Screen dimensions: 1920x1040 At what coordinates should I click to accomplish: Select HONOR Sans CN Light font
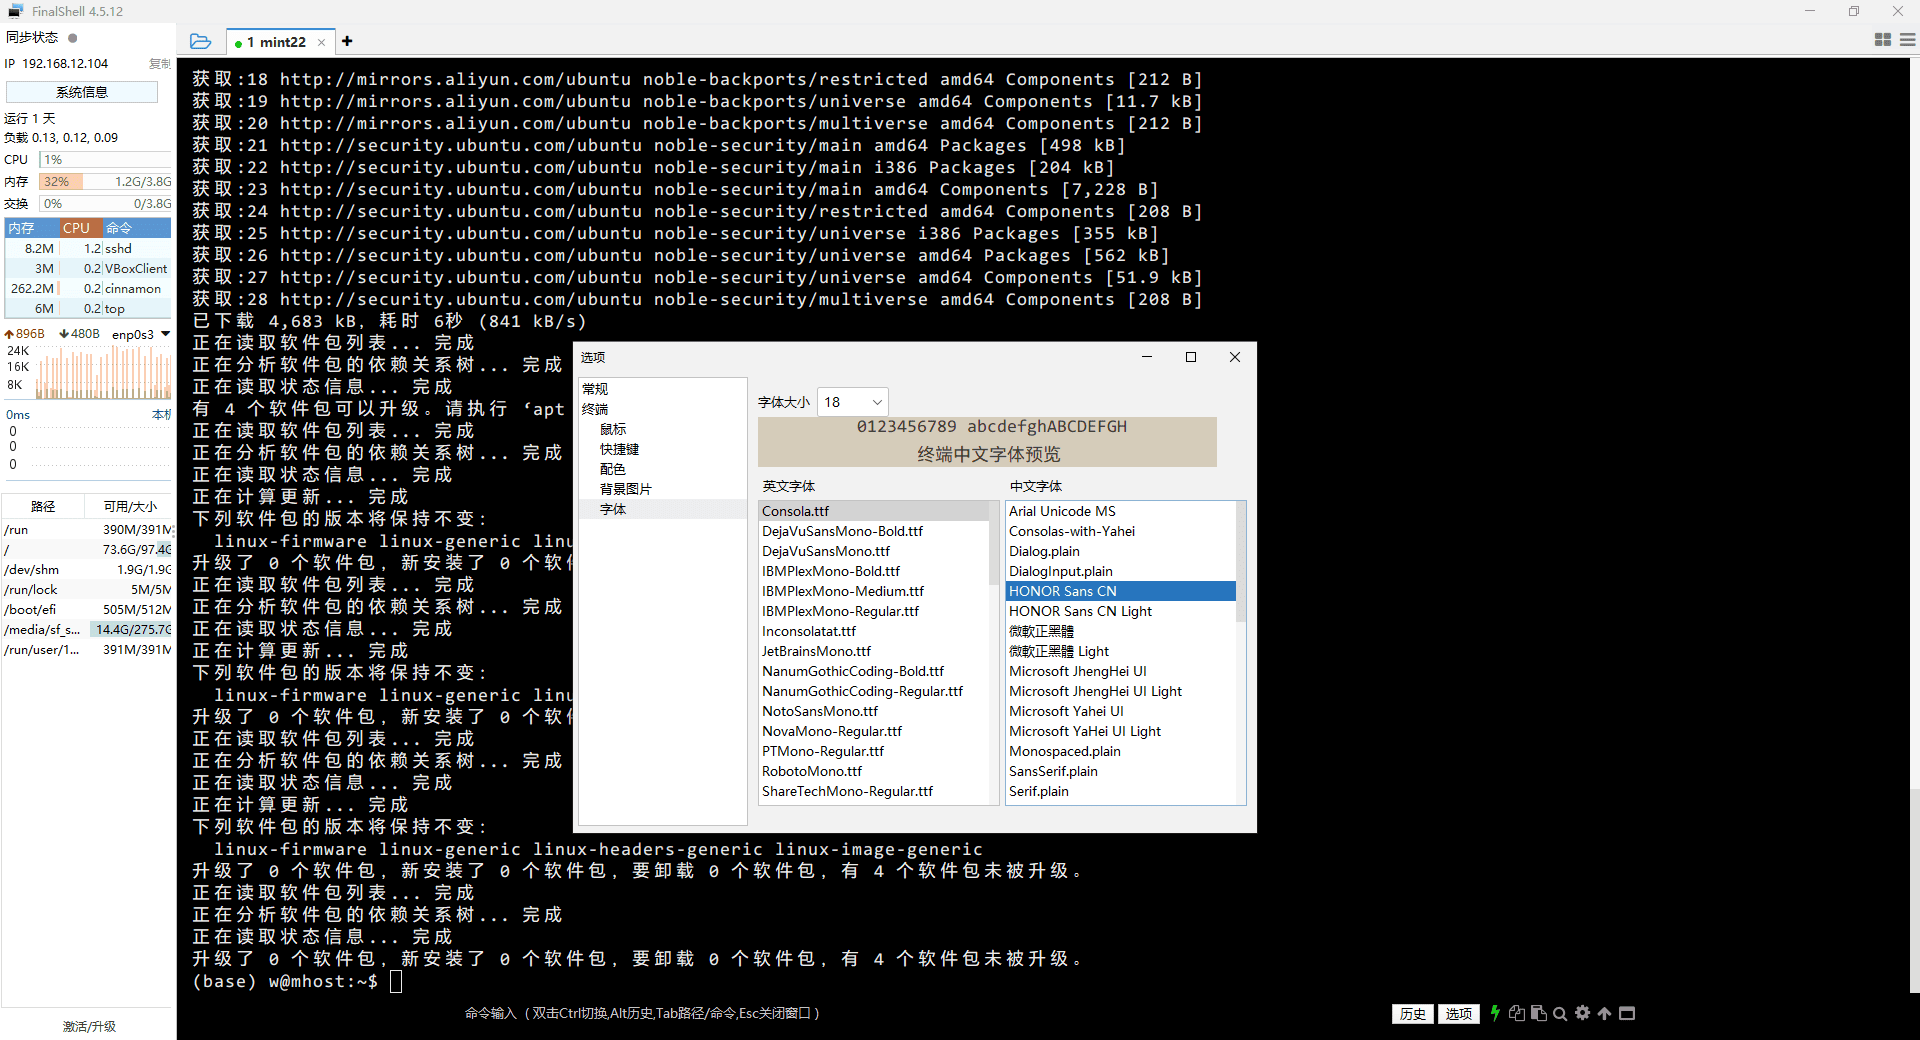tap(1121, 611)
